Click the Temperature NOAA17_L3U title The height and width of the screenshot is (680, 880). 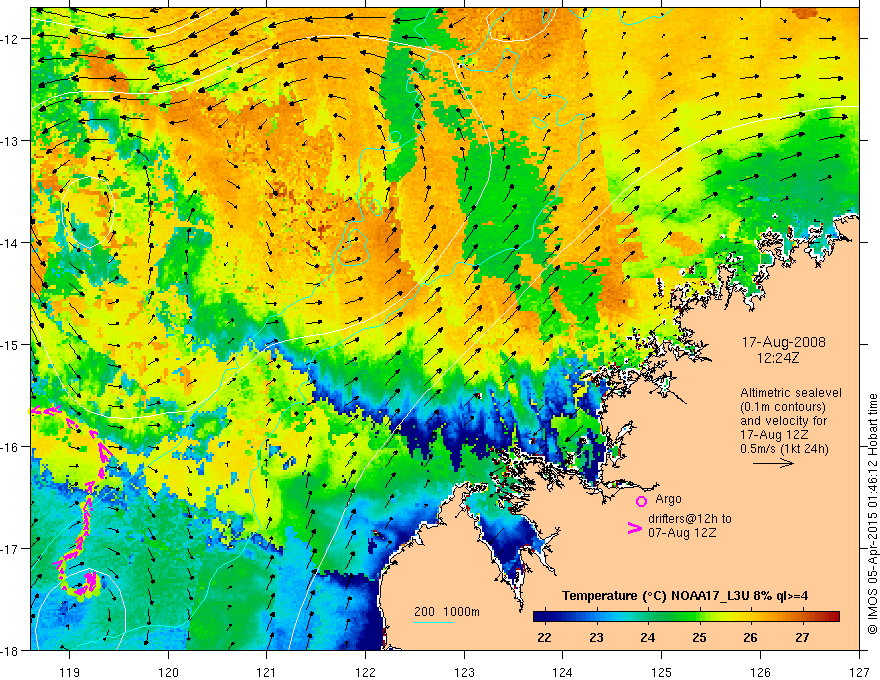click(x=685, y=595)
